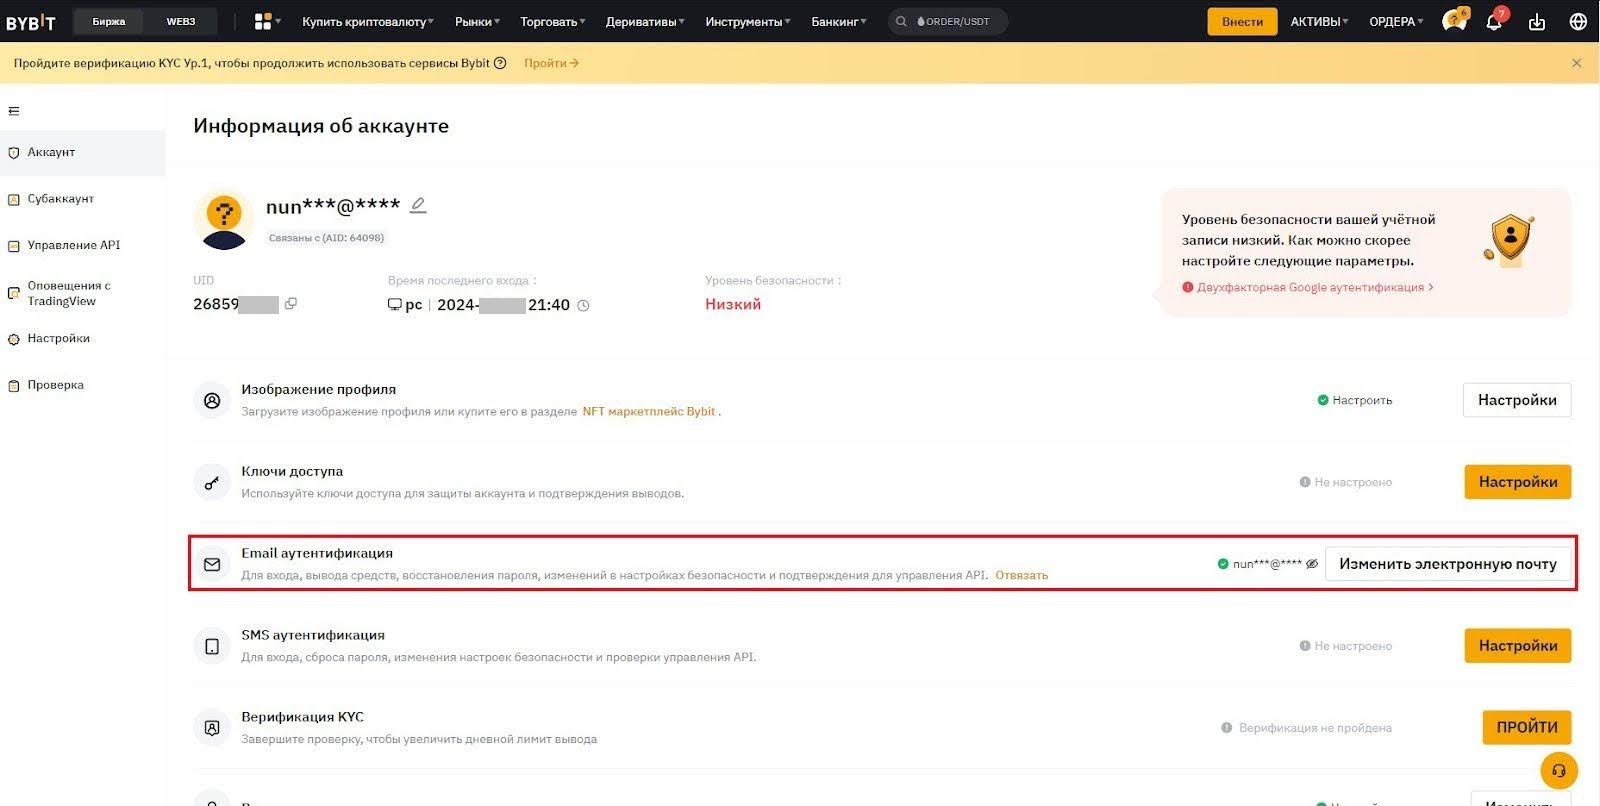Screen dimensions: 1600x806
Task: Click Настройки button for profile image
Action: [x=1517, y=400]
